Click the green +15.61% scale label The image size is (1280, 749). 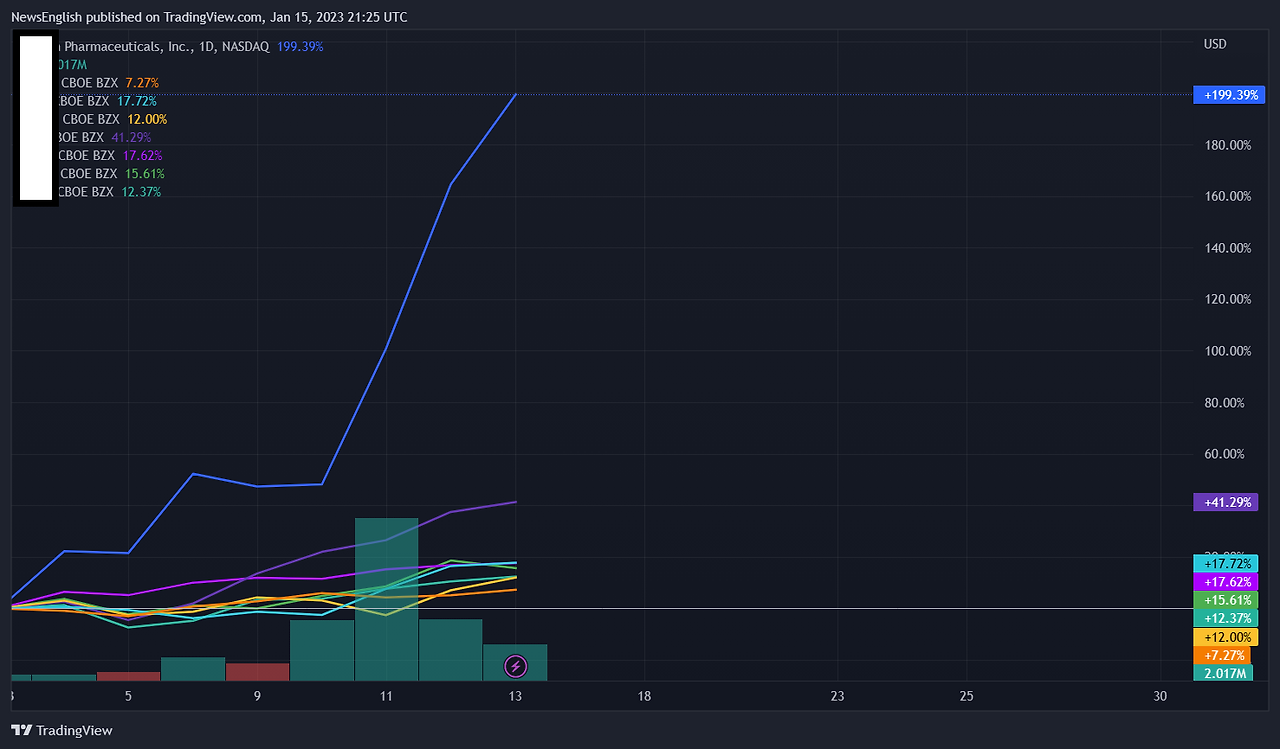pyautogui.click(x=1227, y=600)
